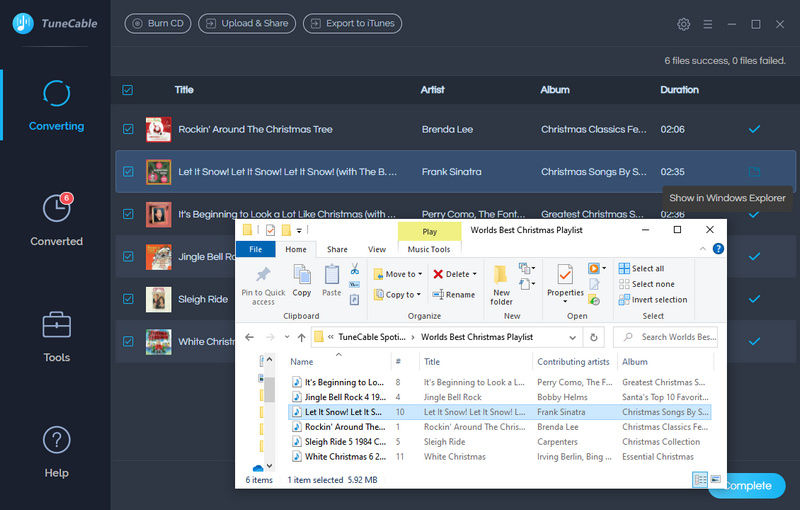Click the Burn CD button

[158, 23]
